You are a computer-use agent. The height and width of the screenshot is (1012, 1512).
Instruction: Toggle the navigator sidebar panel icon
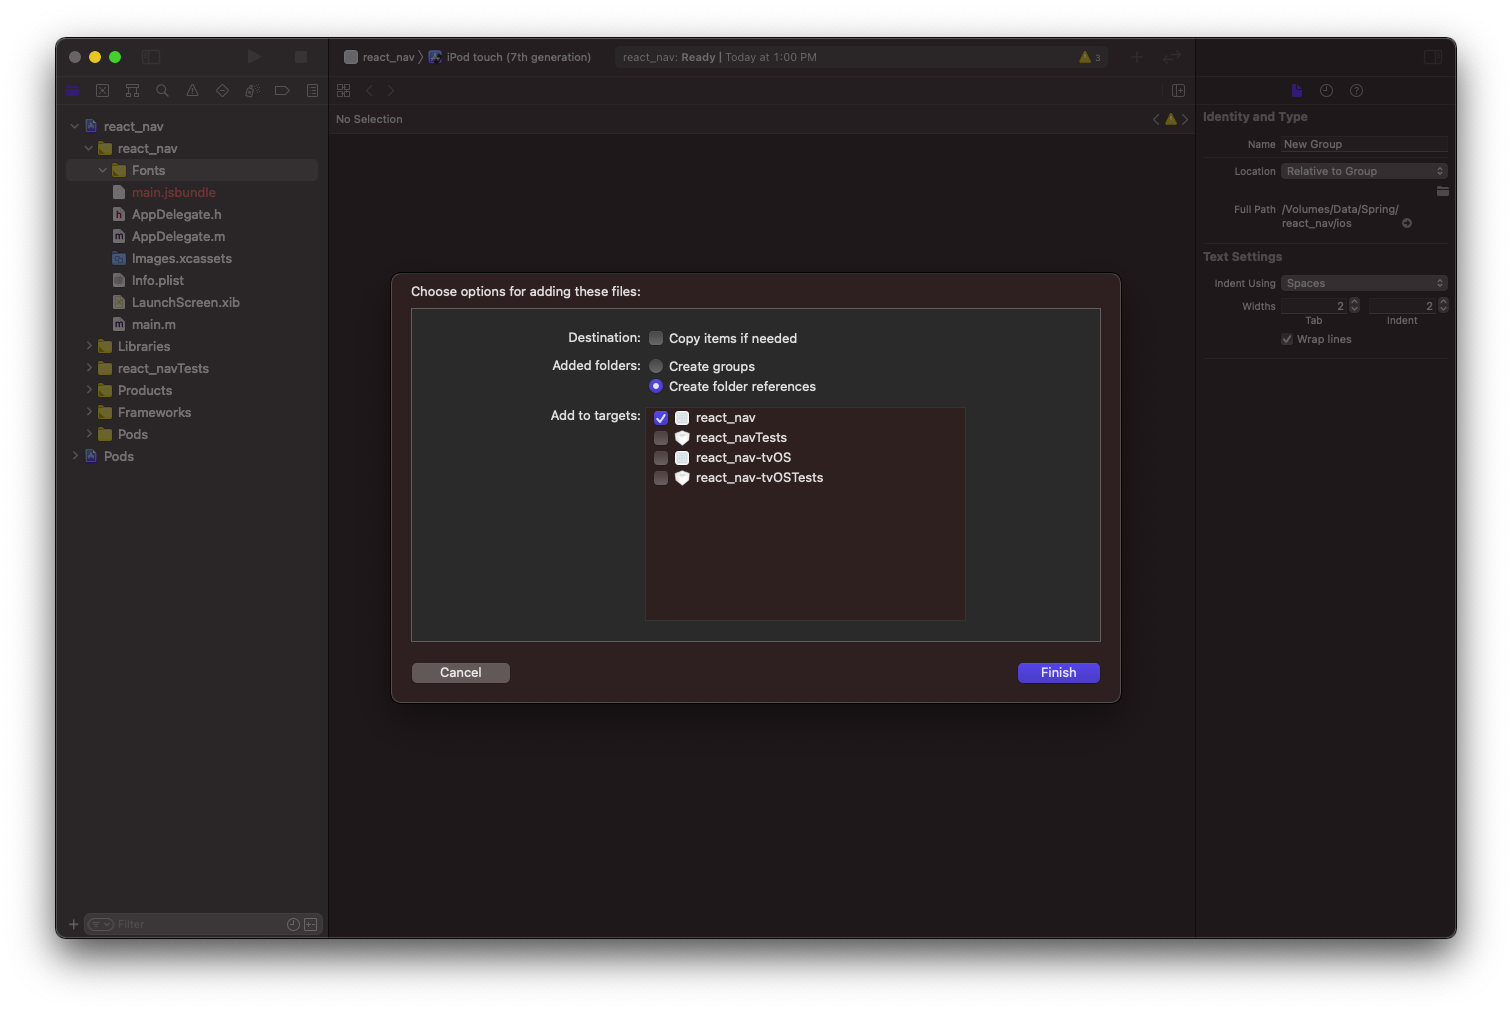coord(151,57)
